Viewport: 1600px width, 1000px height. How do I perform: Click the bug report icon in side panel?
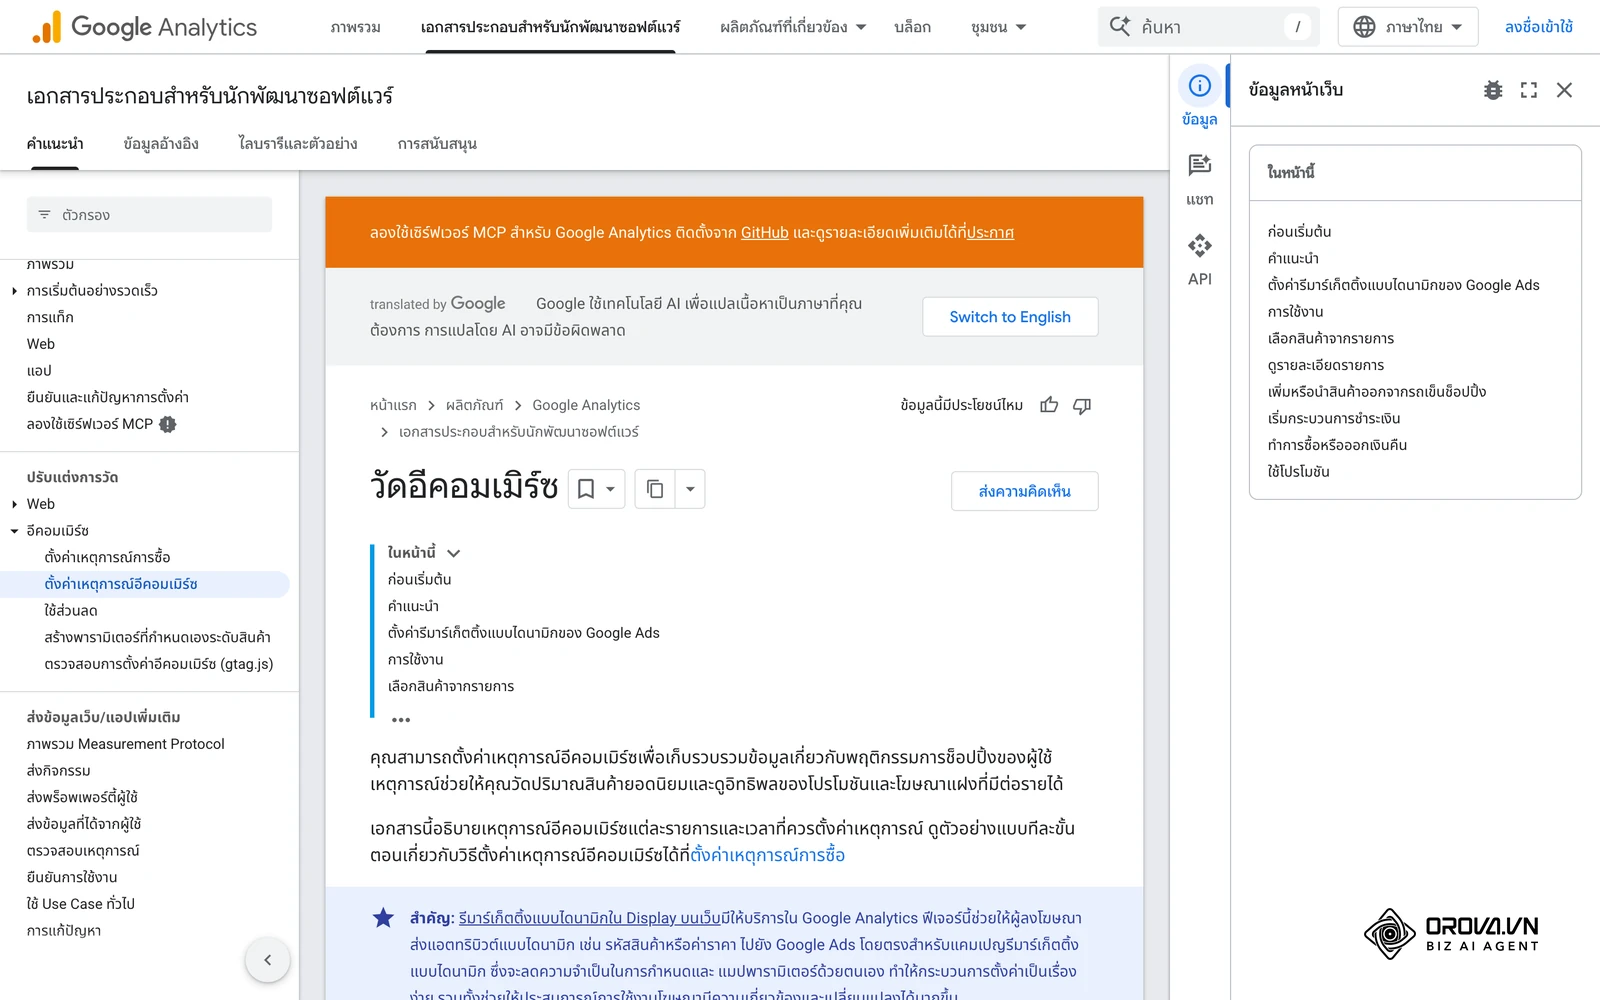1493,90
